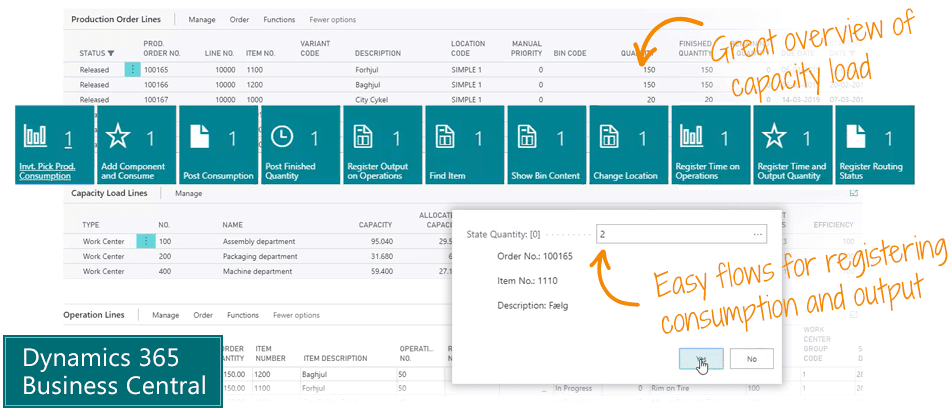Open row actions for production order 100165

point(133,70)
